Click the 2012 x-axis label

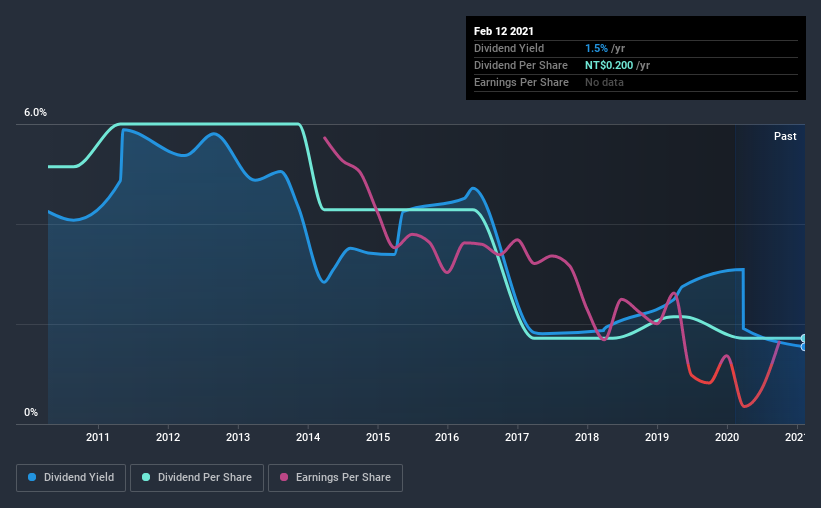click(168, 437)
